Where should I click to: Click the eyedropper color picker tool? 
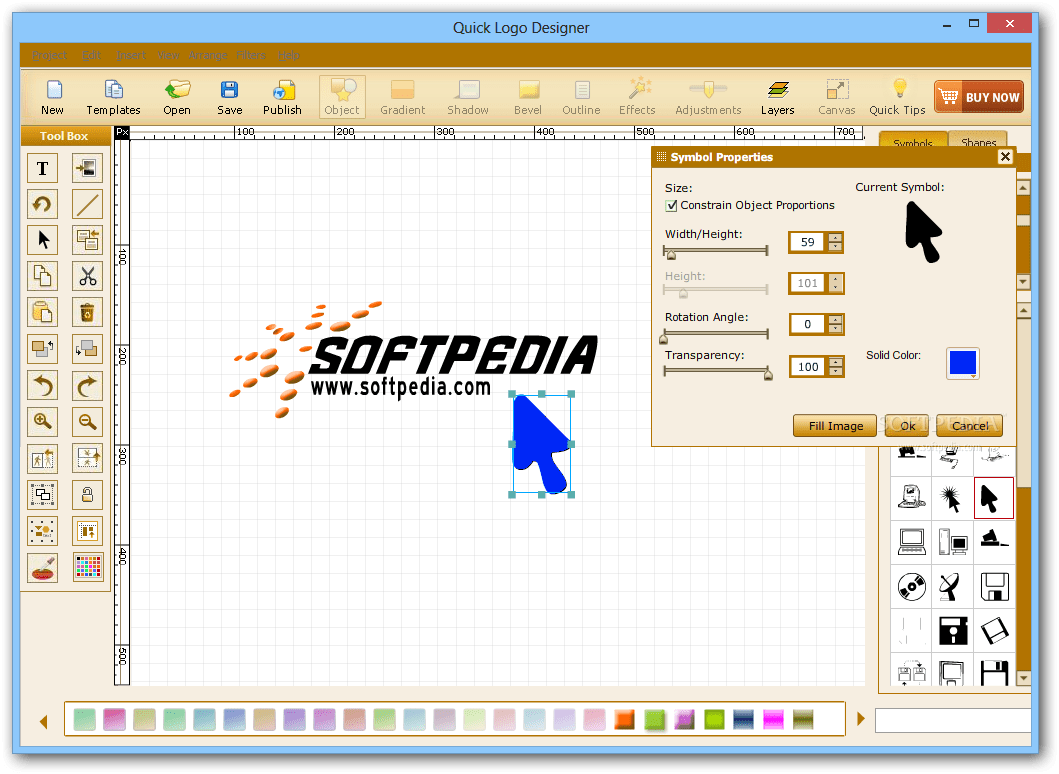tap(43, 568)
